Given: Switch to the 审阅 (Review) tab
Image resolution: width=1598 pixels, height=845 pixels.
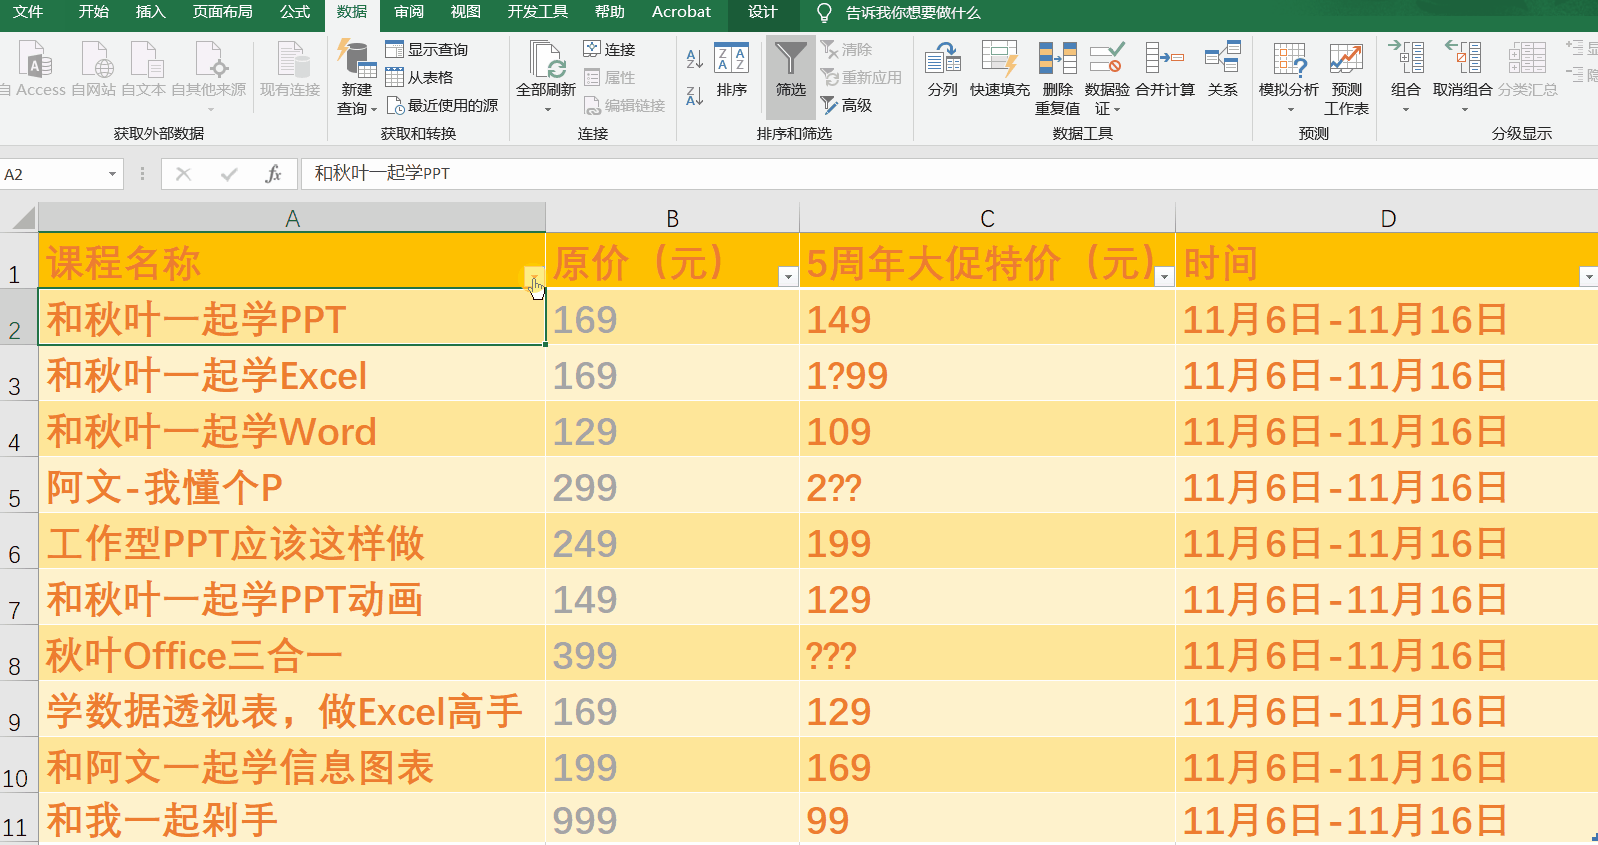Looking at the screenshot, I should point(409,12).
